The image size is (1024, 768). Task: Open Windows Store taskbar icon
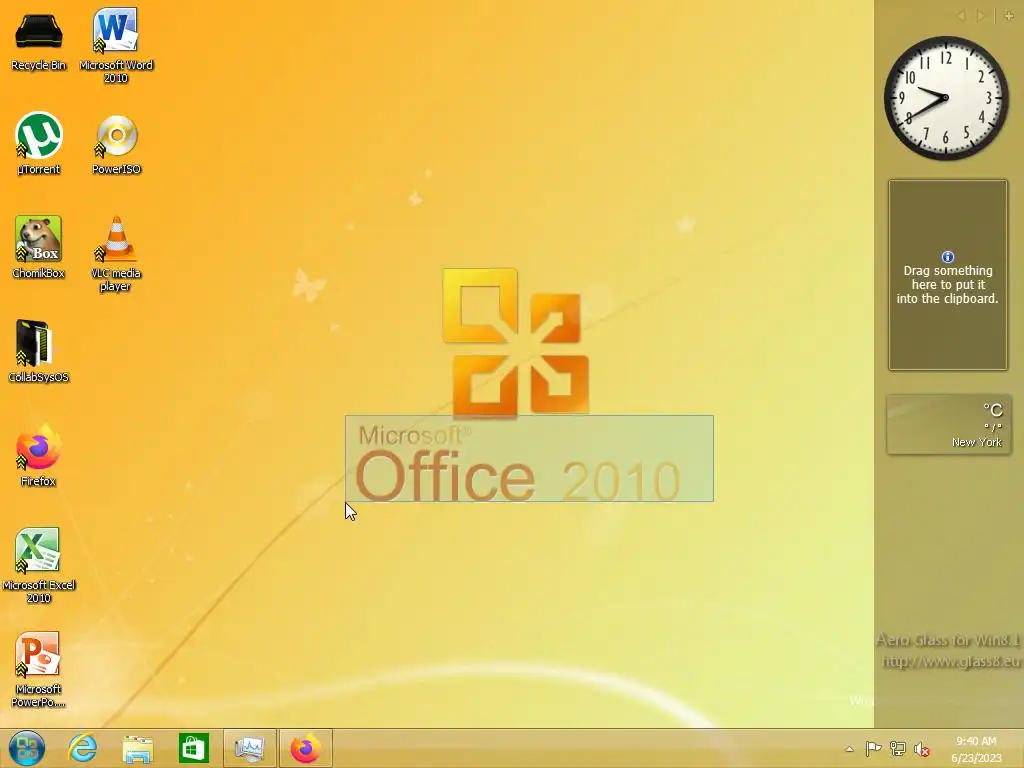(x=193, y=748)
